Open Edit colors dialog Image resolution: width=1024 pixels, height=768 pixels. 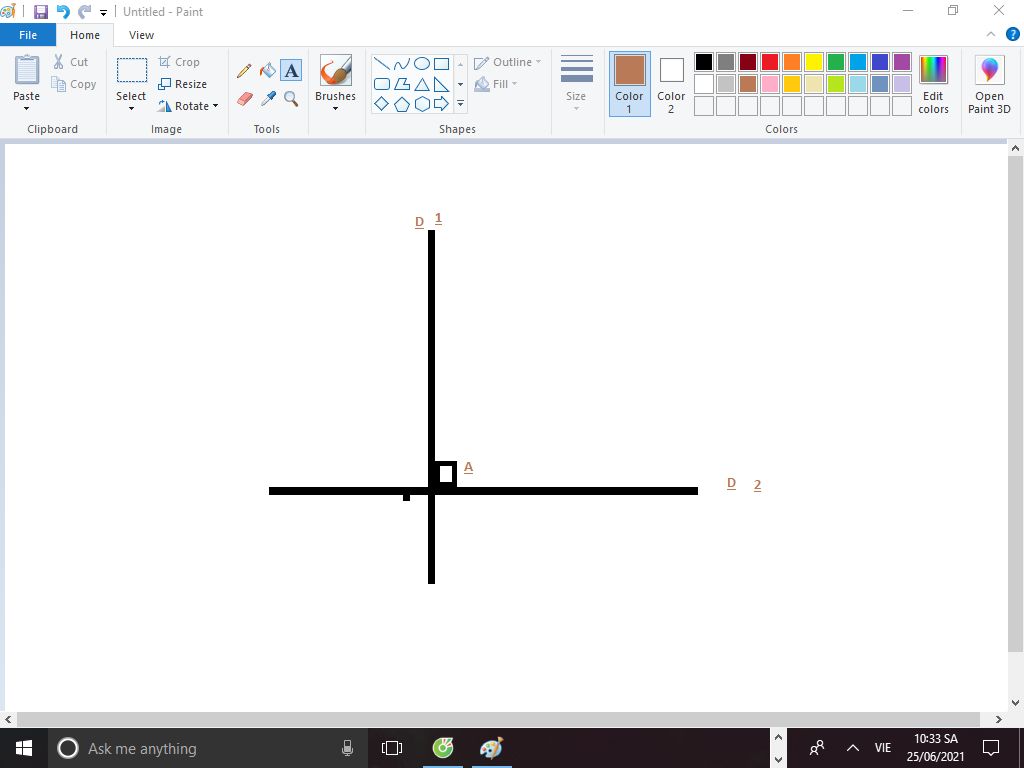click(933, 85)
